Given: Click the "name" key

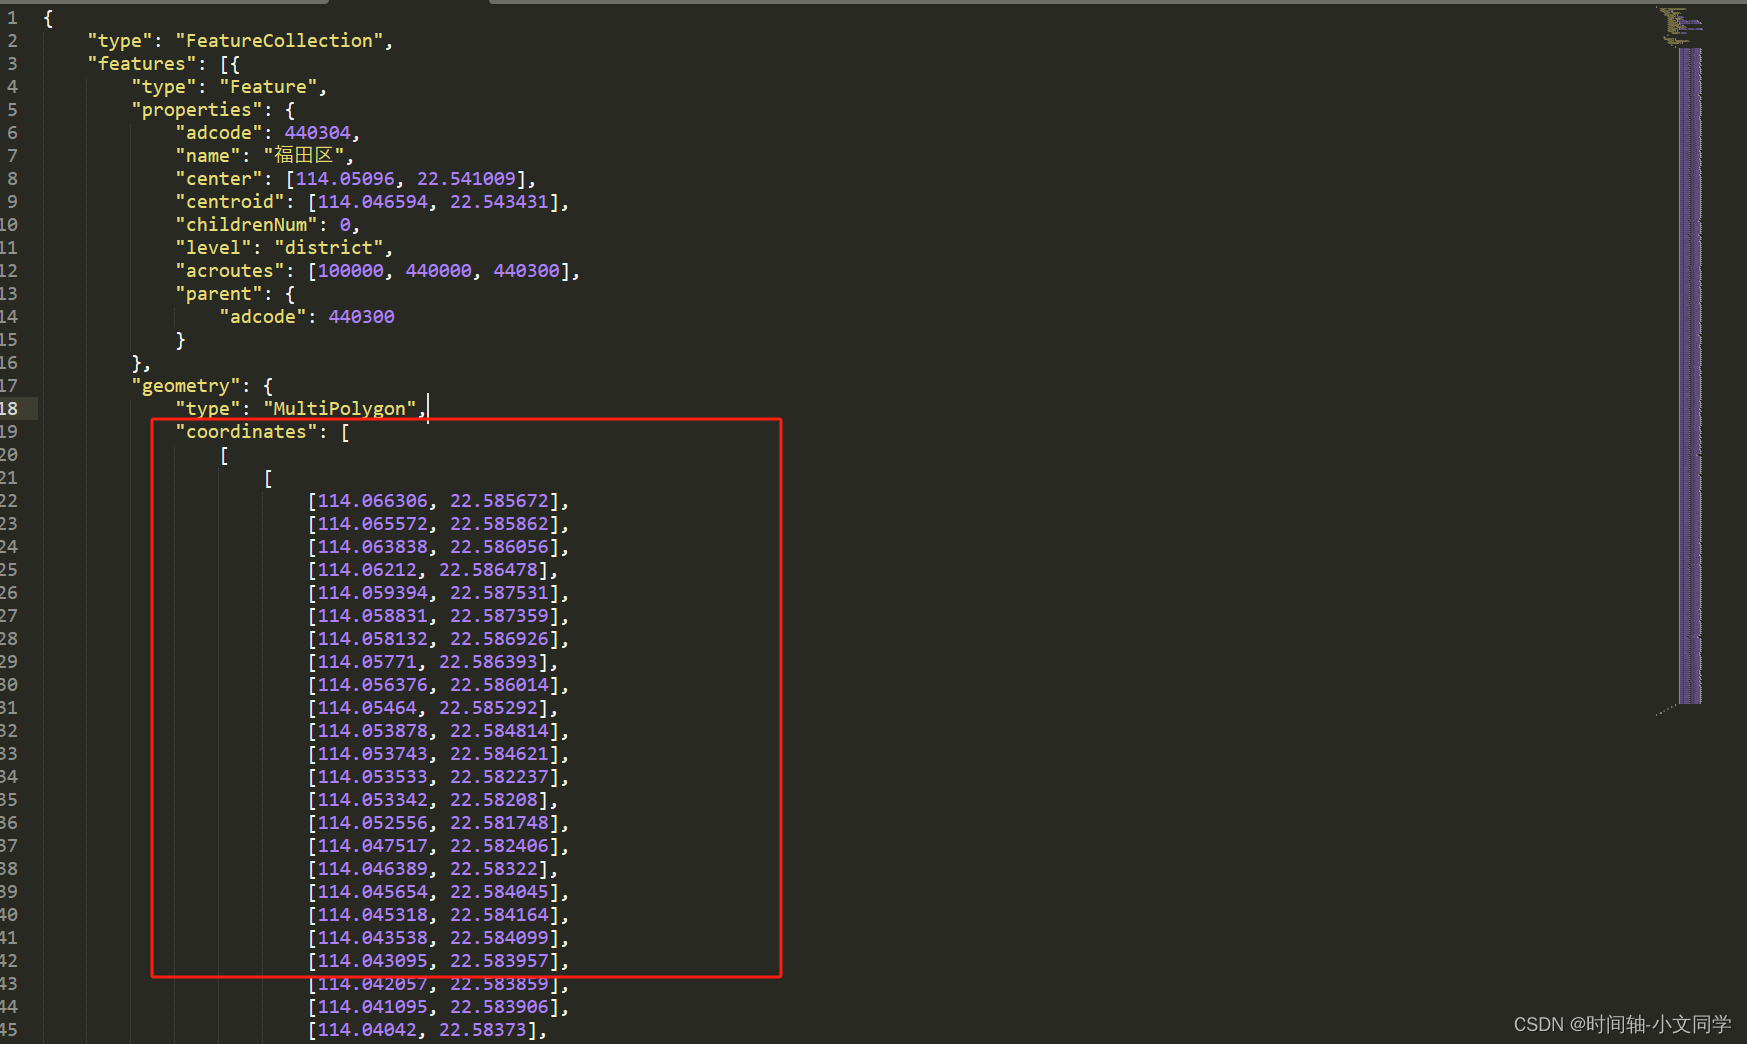Looking at the screenshot, I should point(207,156).
